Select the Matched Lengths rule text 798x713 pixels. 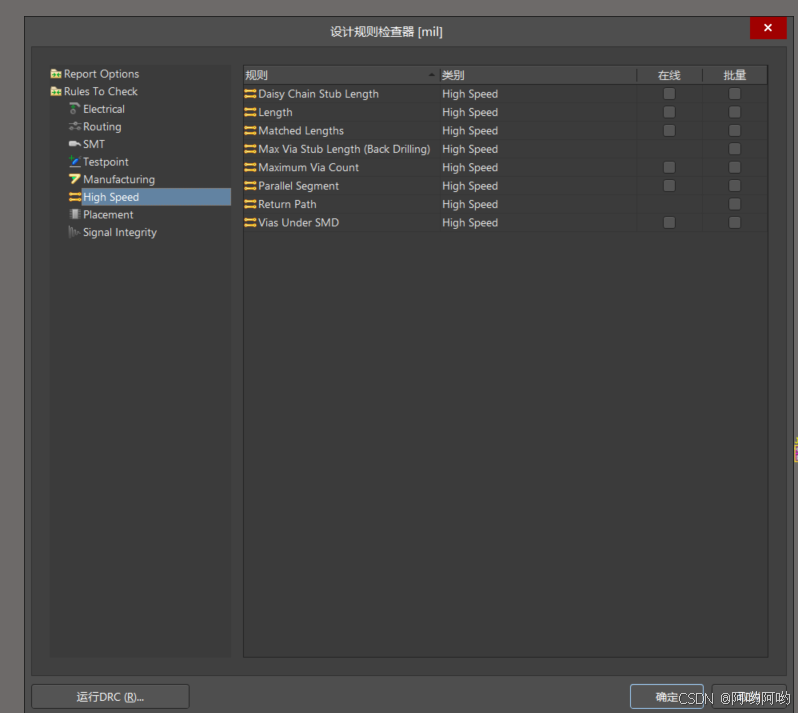pyautogui.click(x=301, y=130)
